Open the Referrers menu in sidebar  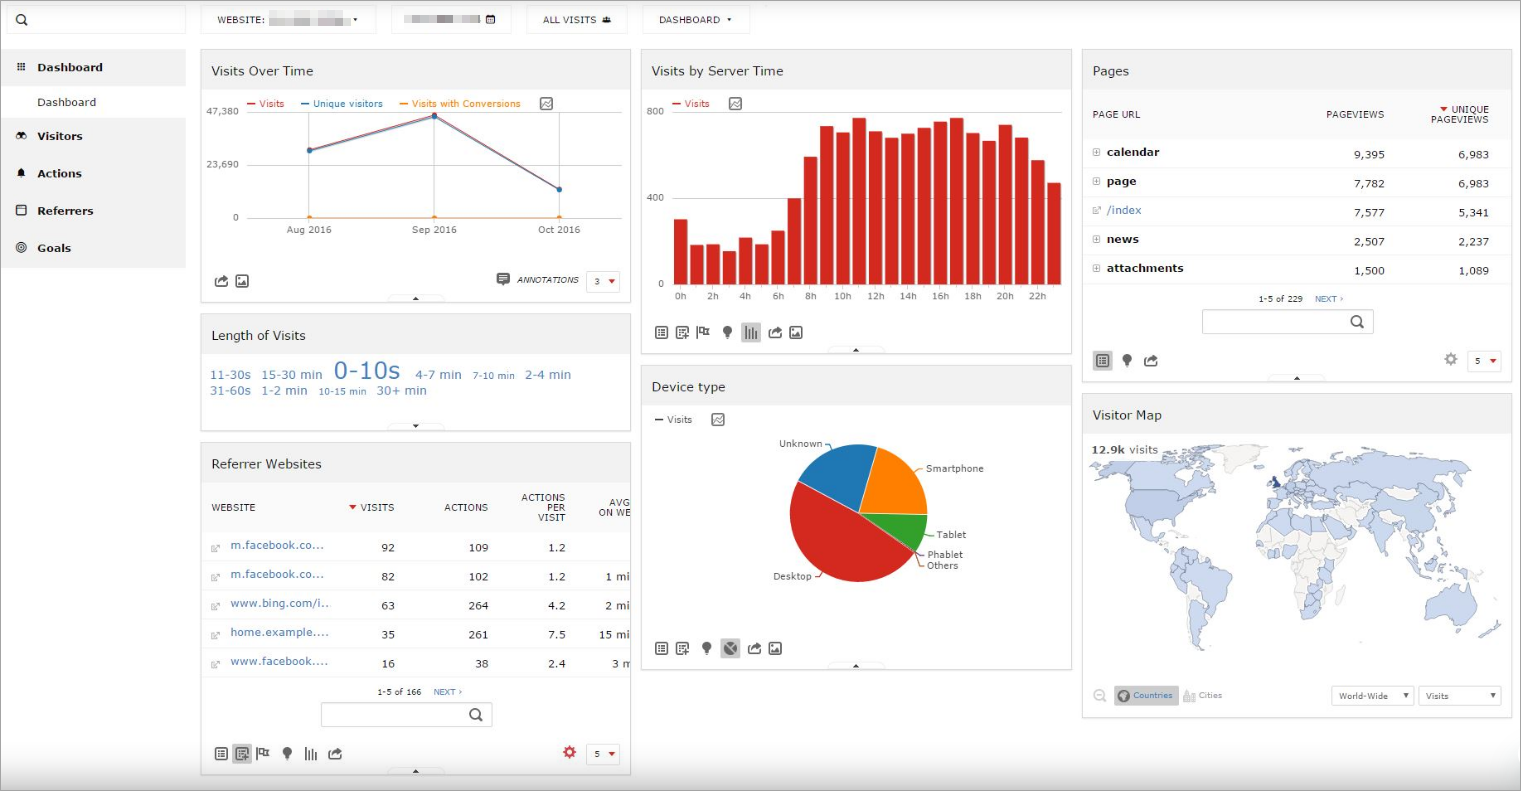tap(65, 211)
